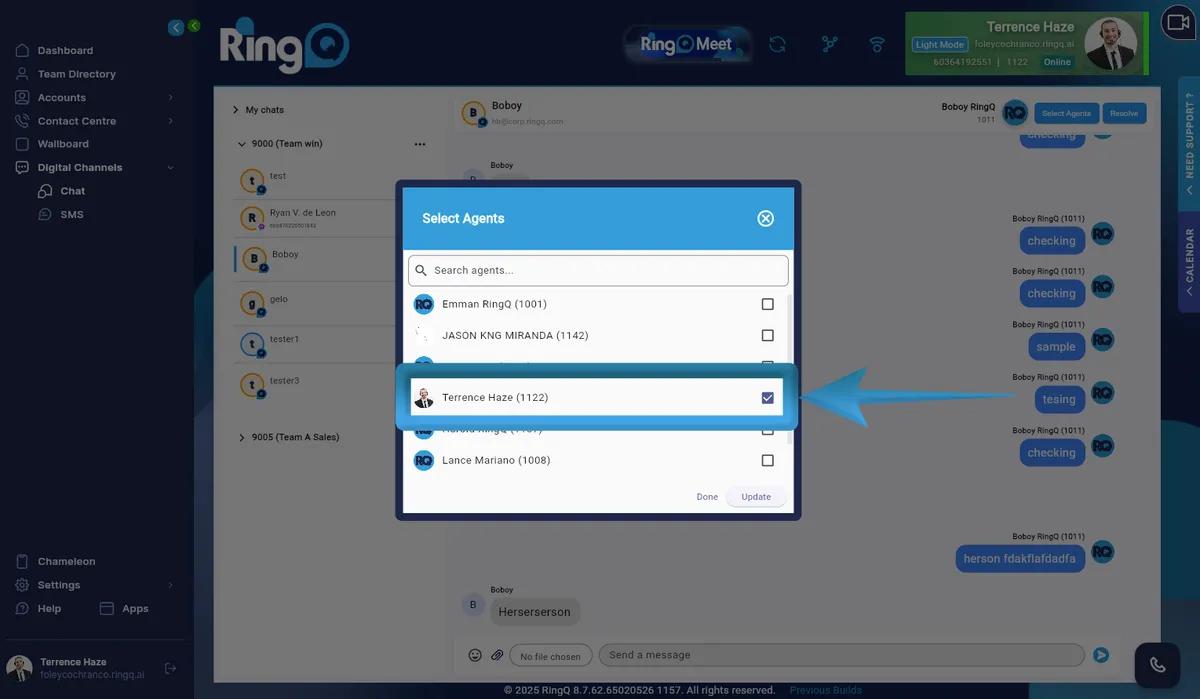The height and width of the screenshot is (699, 1200).
Task: Open the Dashboard sidebar item
Action: (65, 51)
